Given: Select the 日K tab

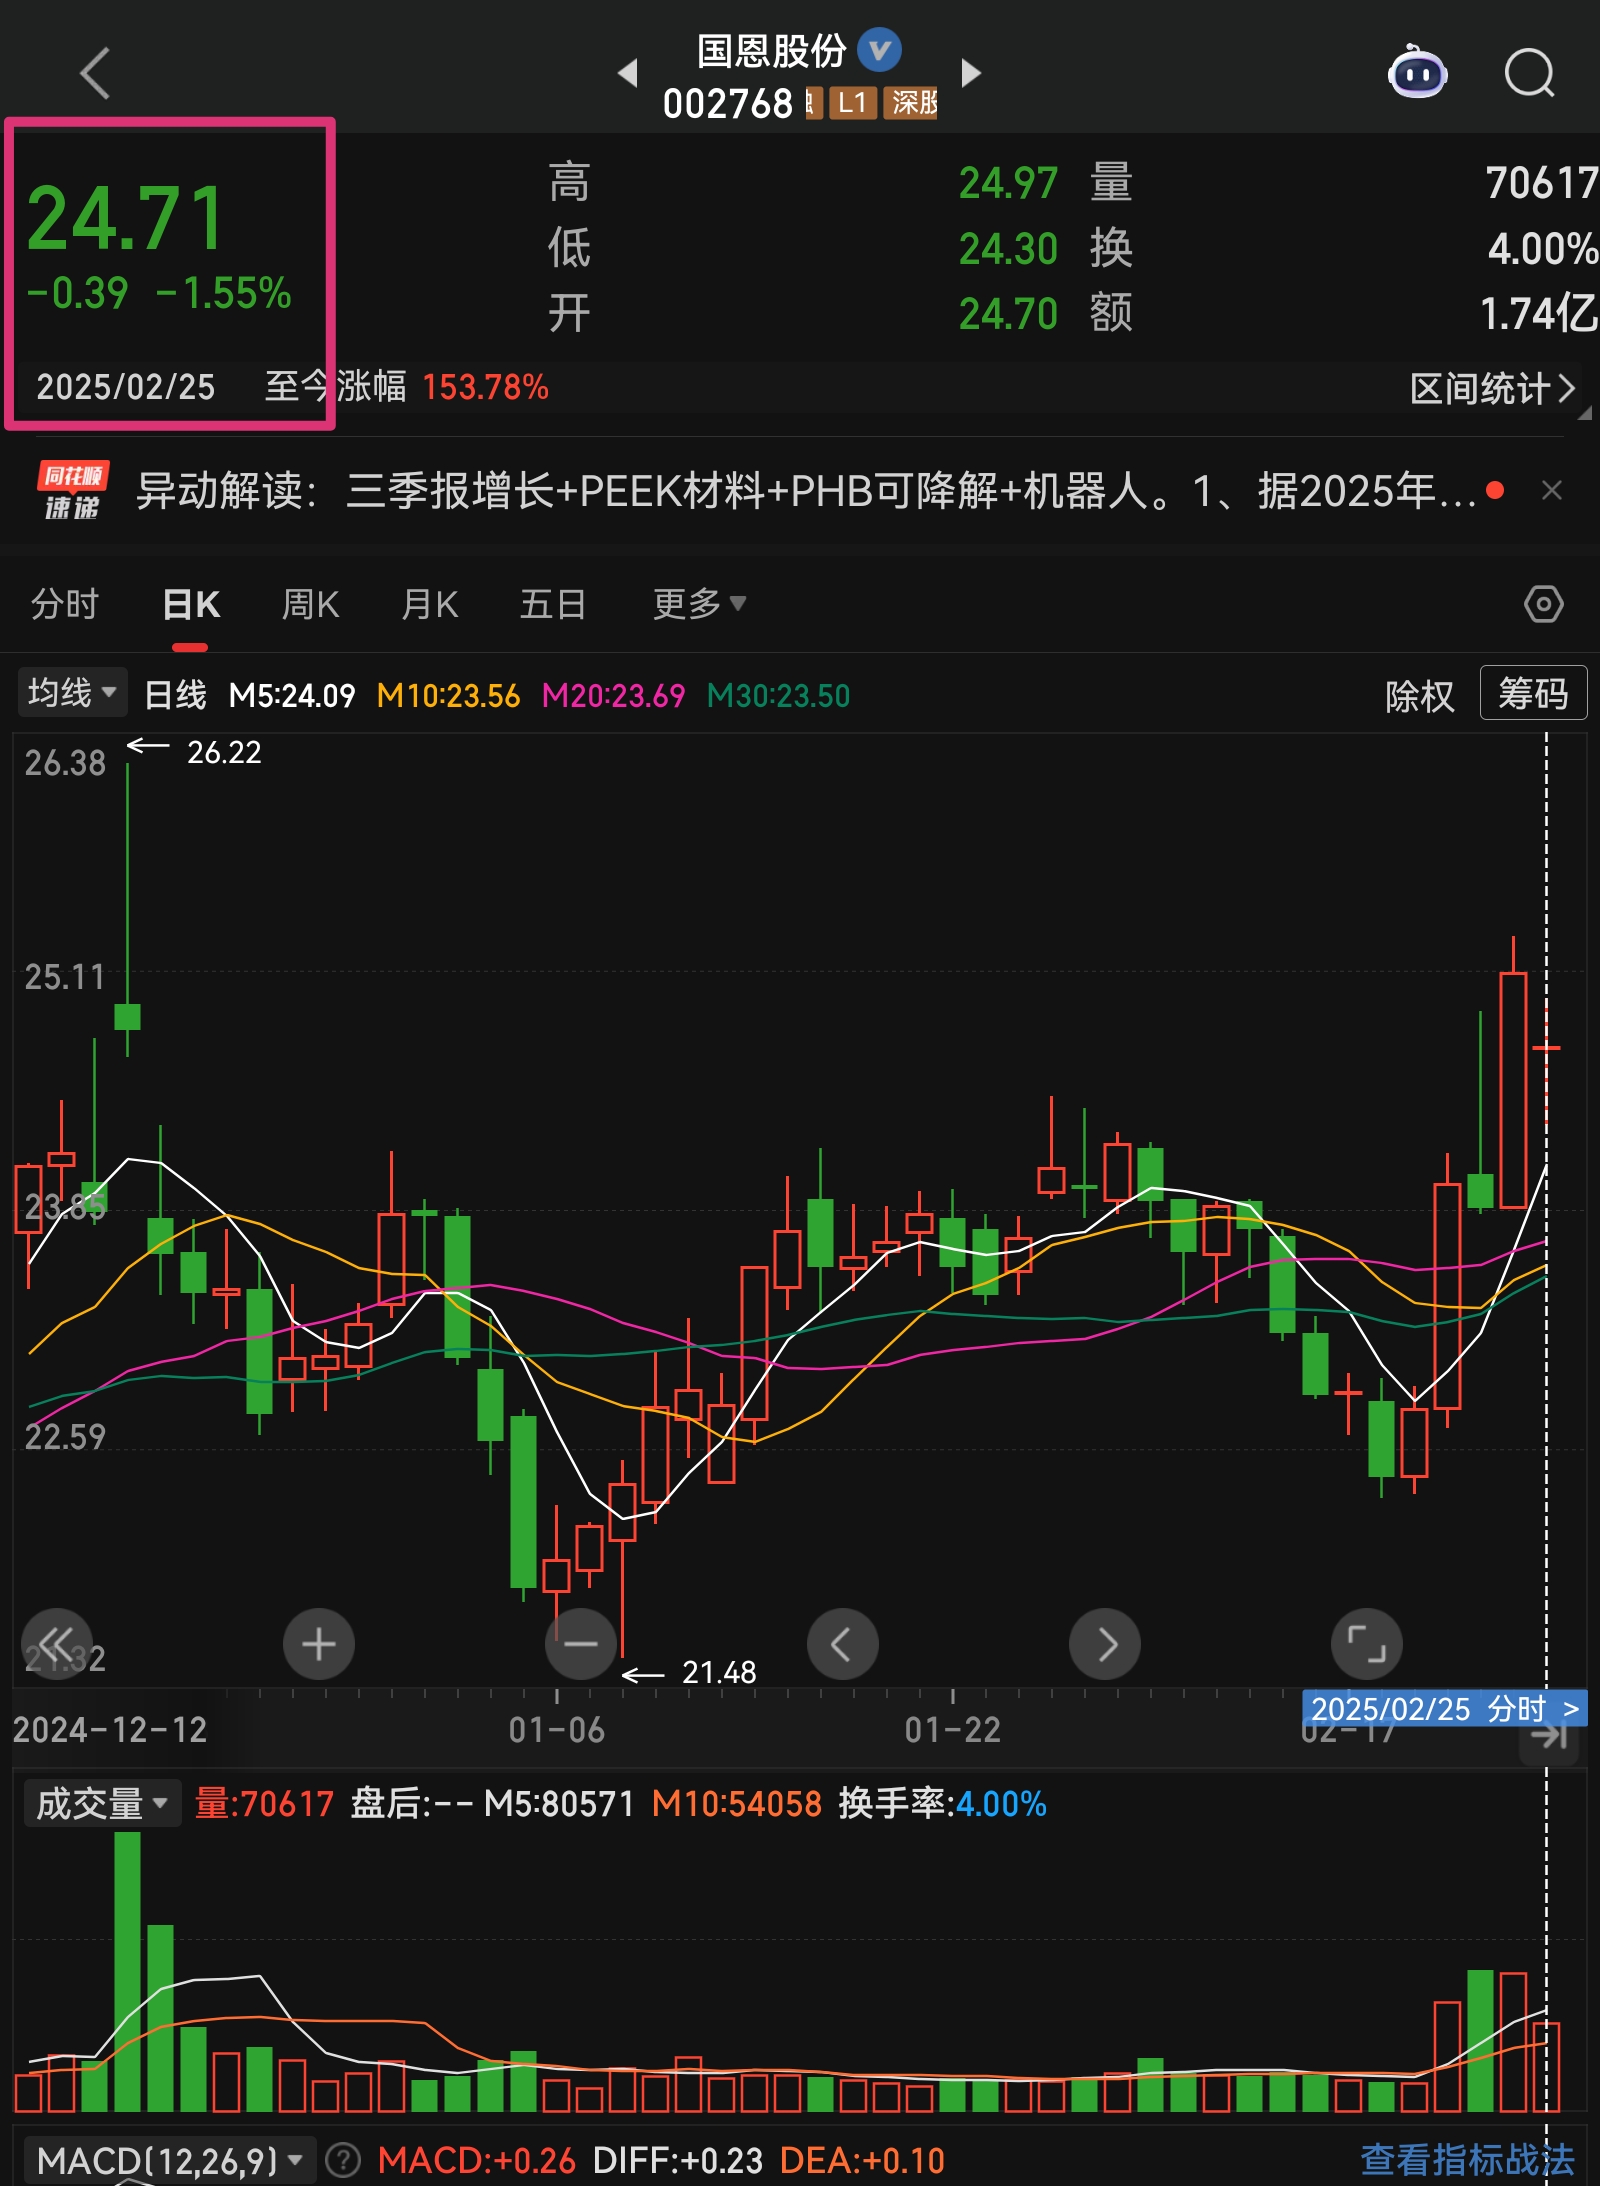Looking at the screenshot, I should click(191, 604).
